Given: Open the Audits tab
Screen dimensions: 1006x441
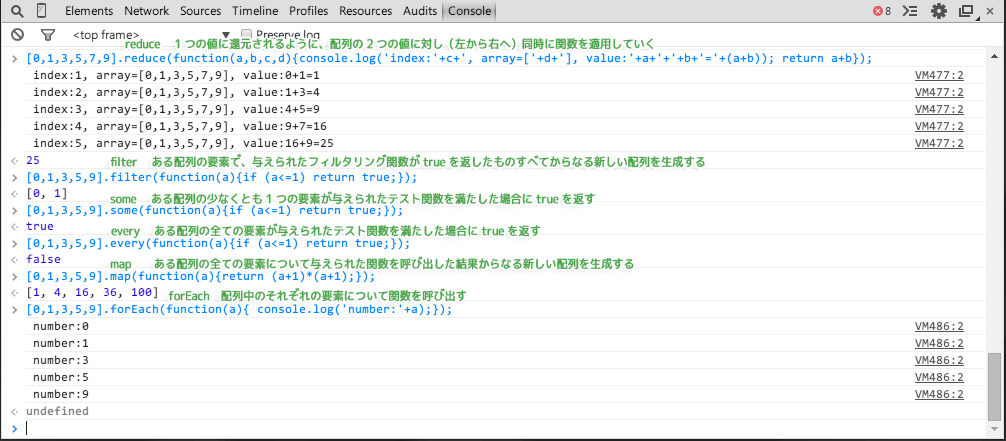Looking at the screenshot, I should 420,11.
